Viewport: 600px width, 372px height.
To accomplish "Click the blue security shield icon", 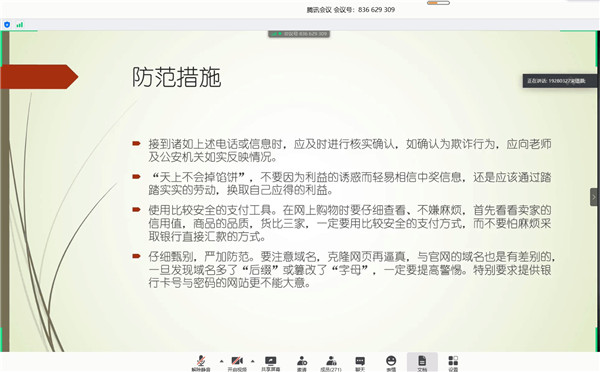I will pos(7,25).
